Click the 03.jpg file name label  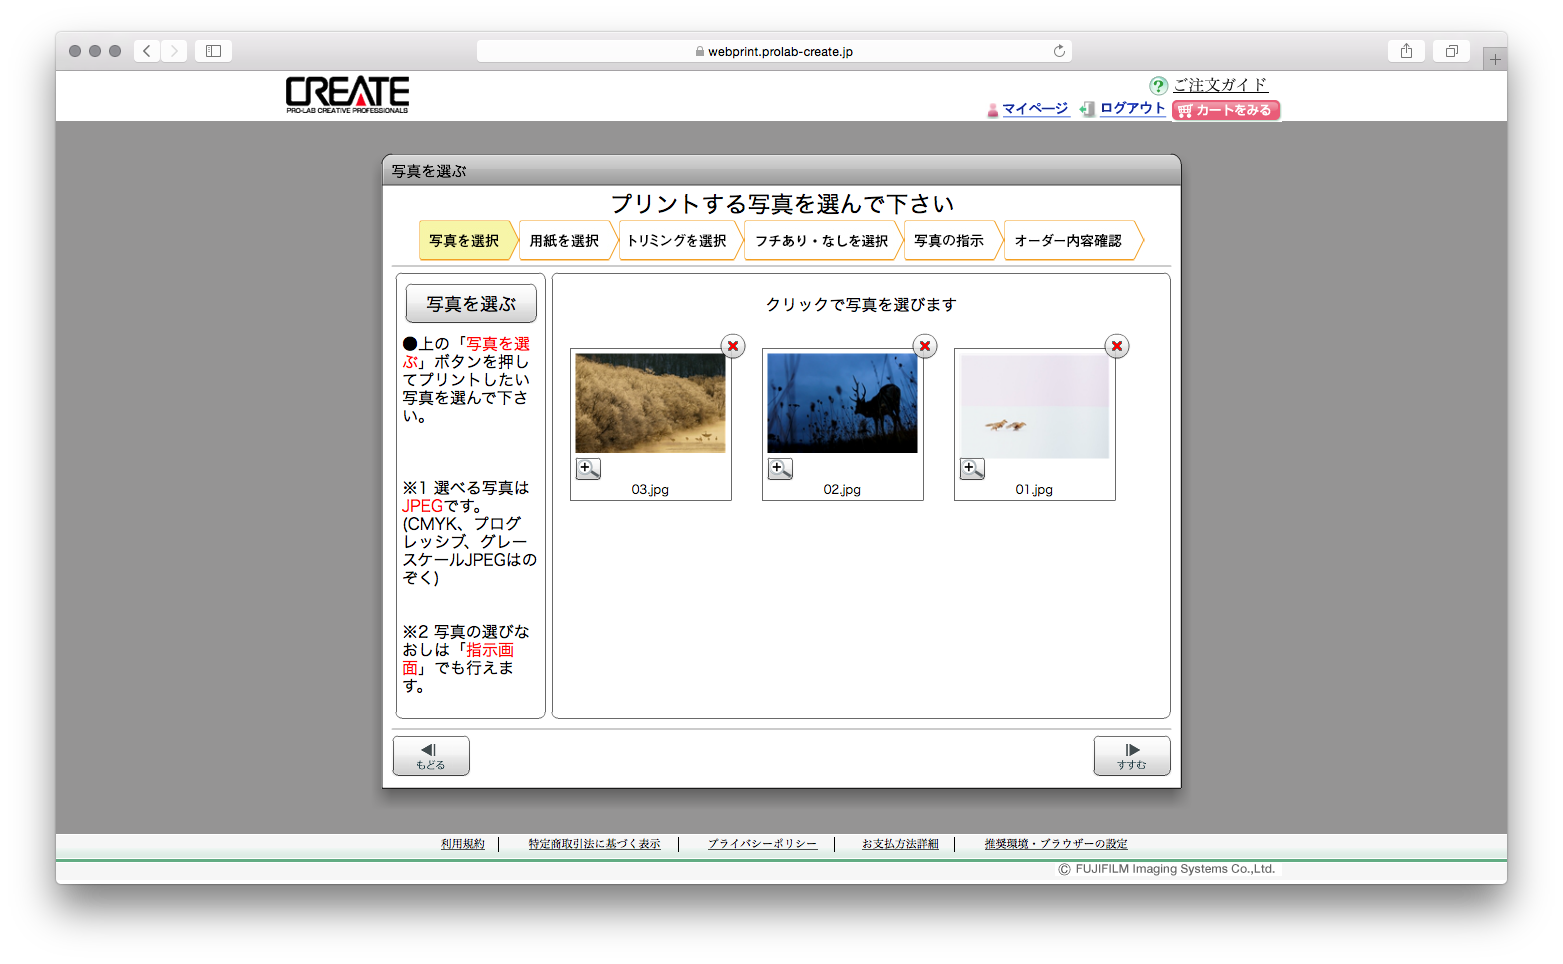point(650,489)
